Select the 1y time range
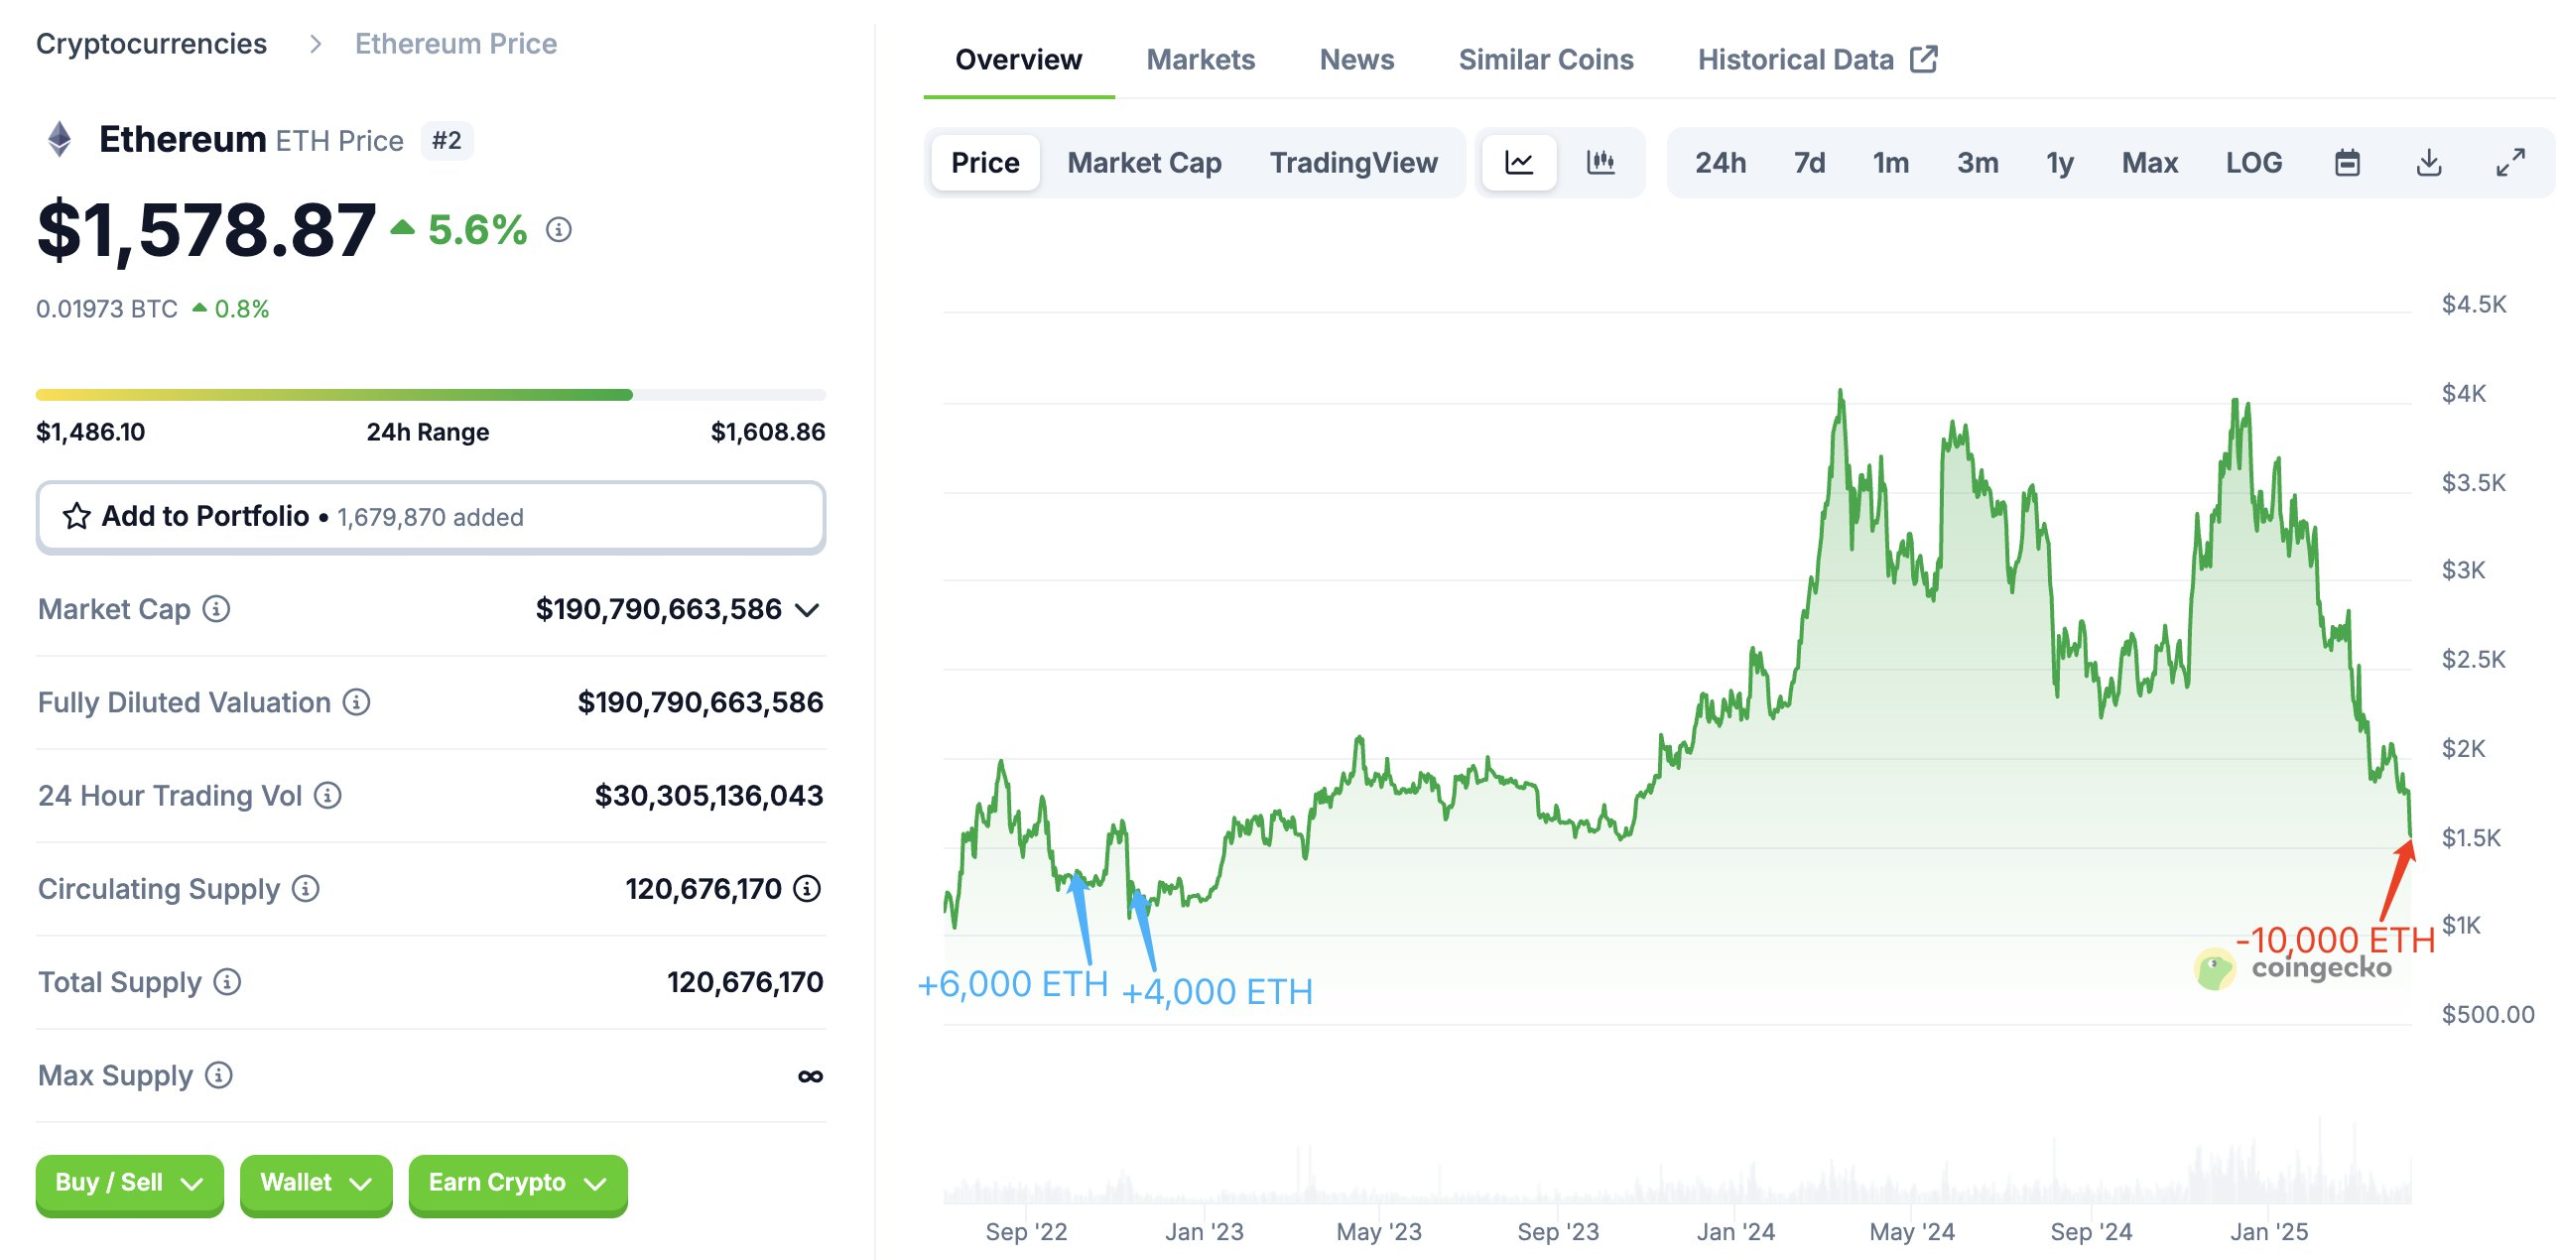The image size is (2560, 1260). [2059, 162]
